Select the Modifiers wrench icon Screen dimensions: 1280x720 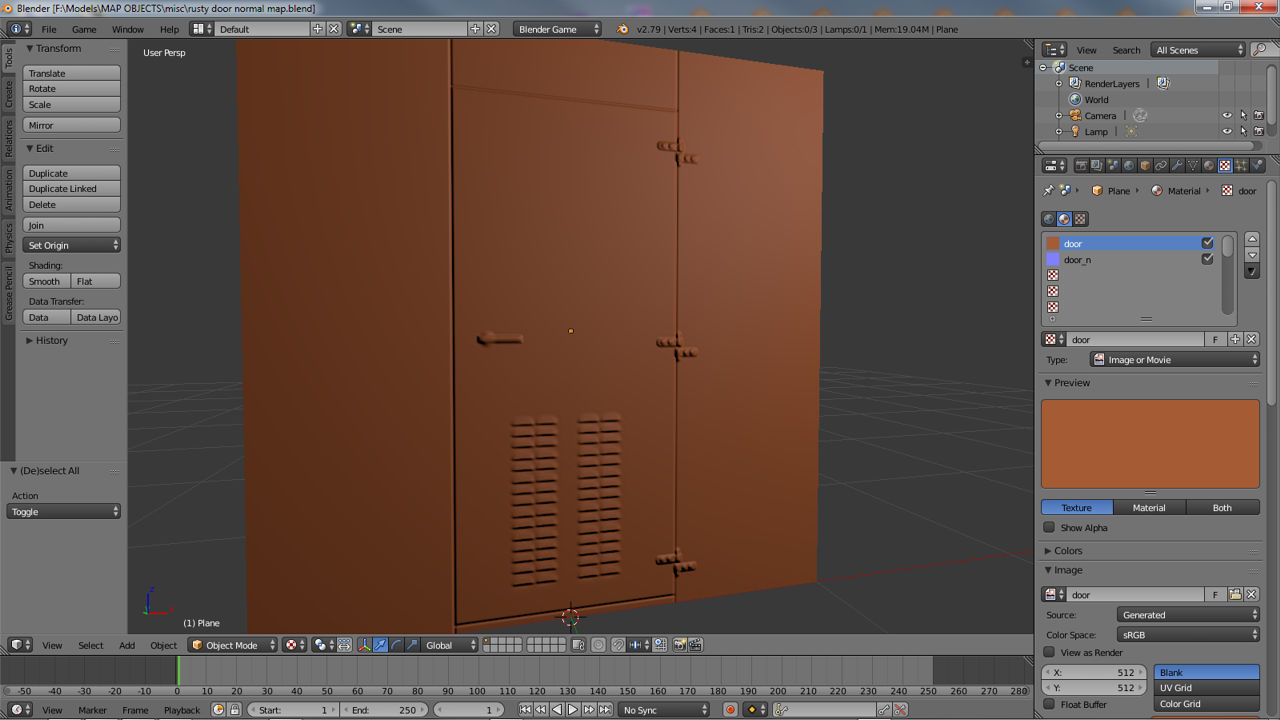click(1178, 165)
